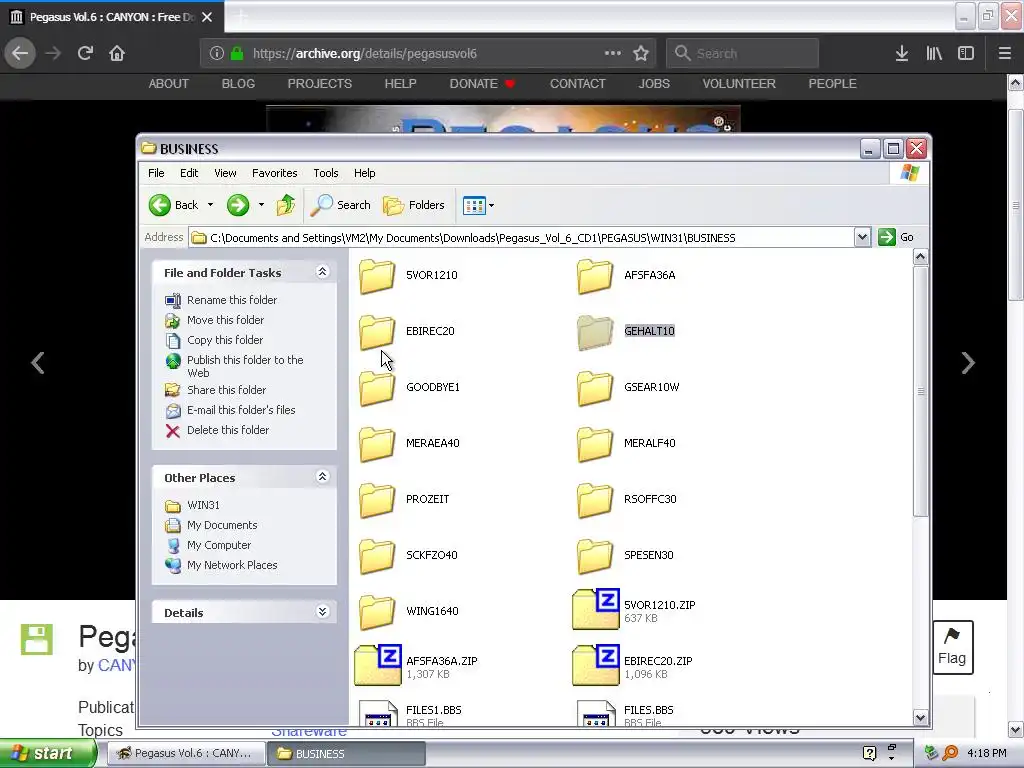This screenshot has height=768, width=1024.
Task: Select the EBIREC20 folder icon
Action: click(x=377, y=332)
